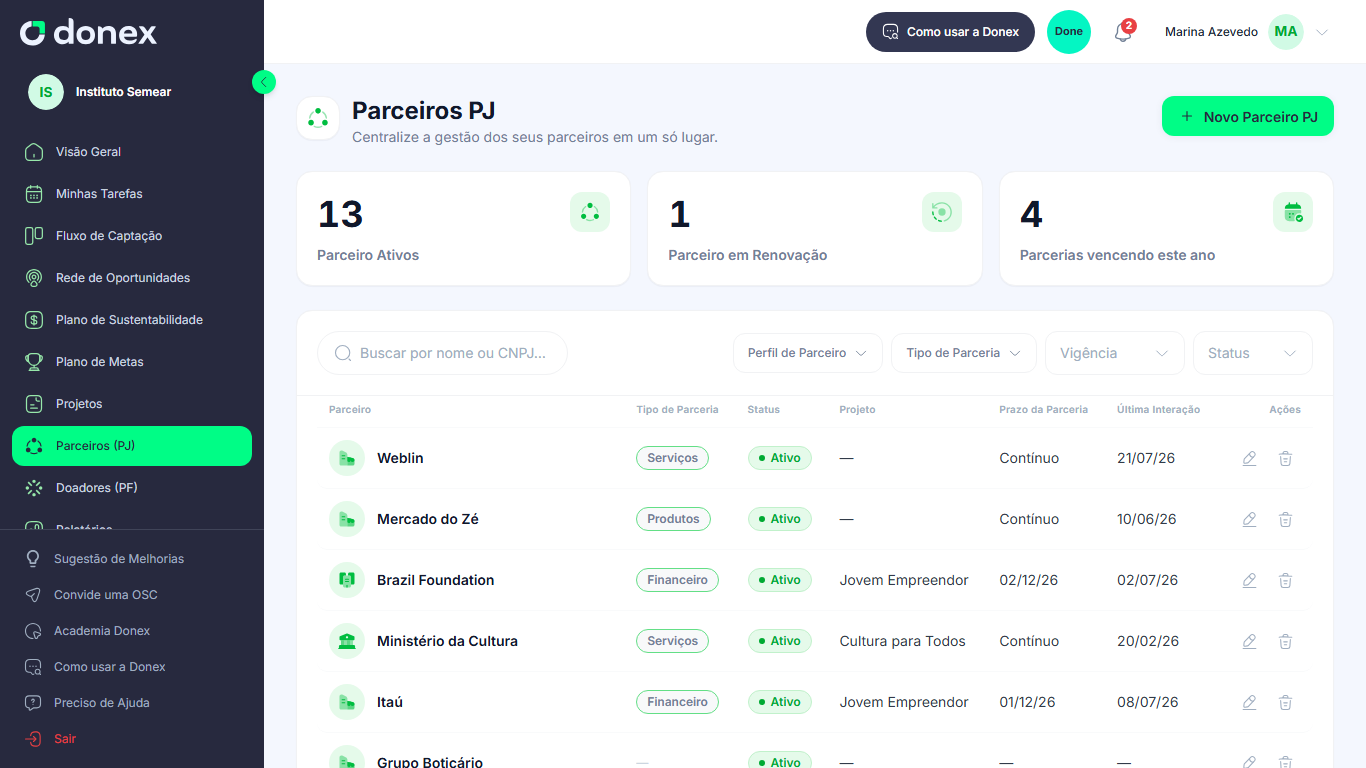Screen dimensions: 1366x768
Task: Open the Brazil Foundation partner name
Action: point(436,580)
